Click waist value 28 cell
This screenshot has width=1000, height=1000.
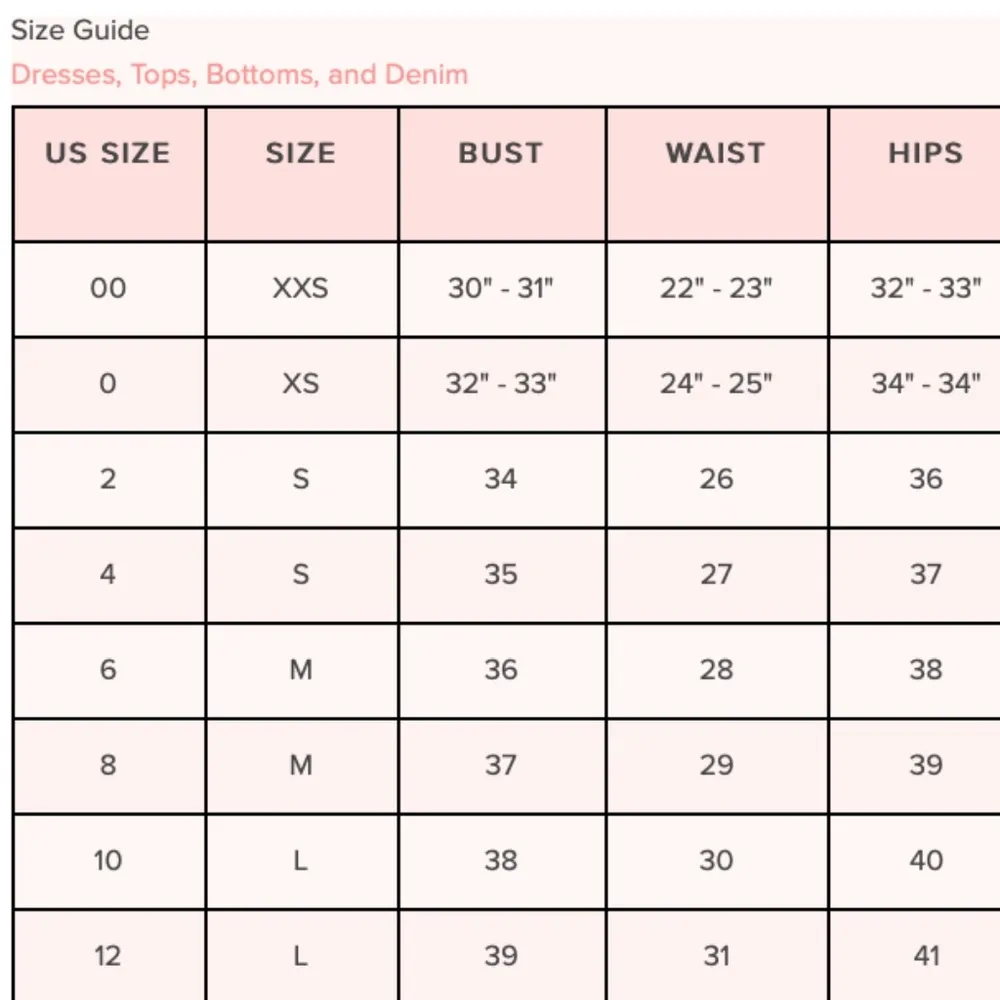(716, 670)
